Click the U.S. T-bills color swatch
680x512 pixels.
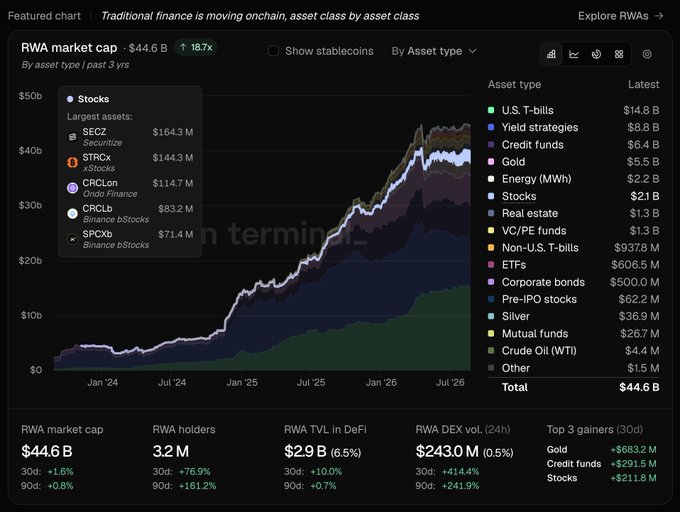pos(491,110)
